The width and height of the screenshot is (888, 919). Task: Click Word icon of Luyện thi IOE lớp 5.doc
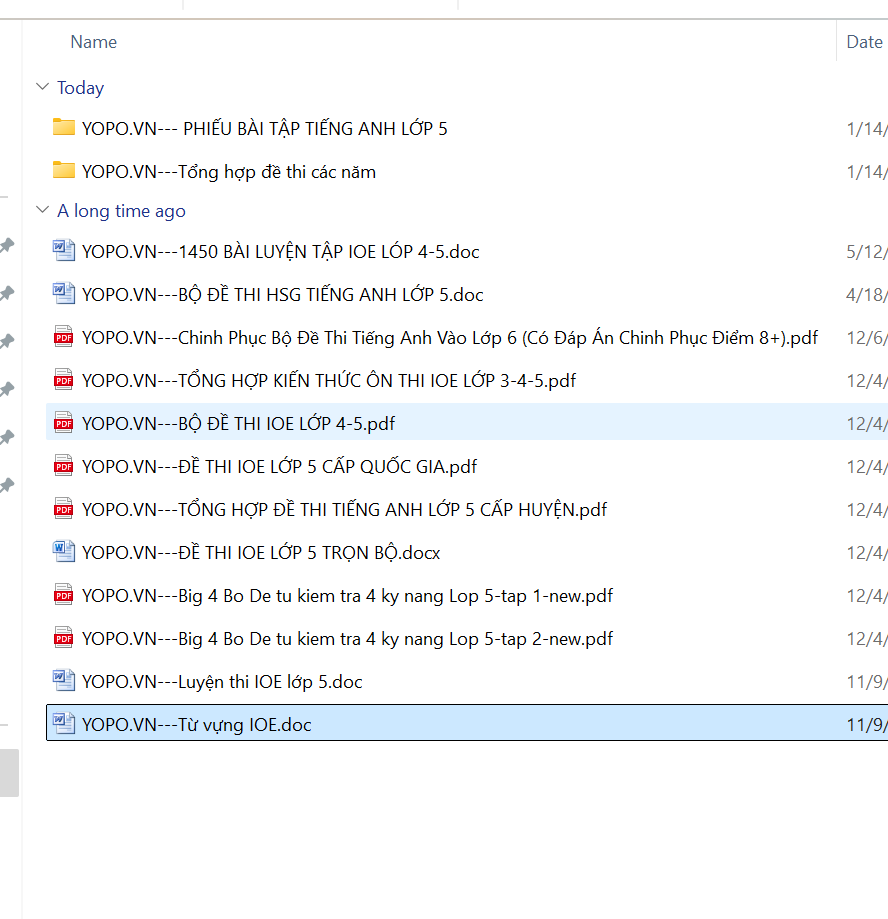(x=64, y=681)
